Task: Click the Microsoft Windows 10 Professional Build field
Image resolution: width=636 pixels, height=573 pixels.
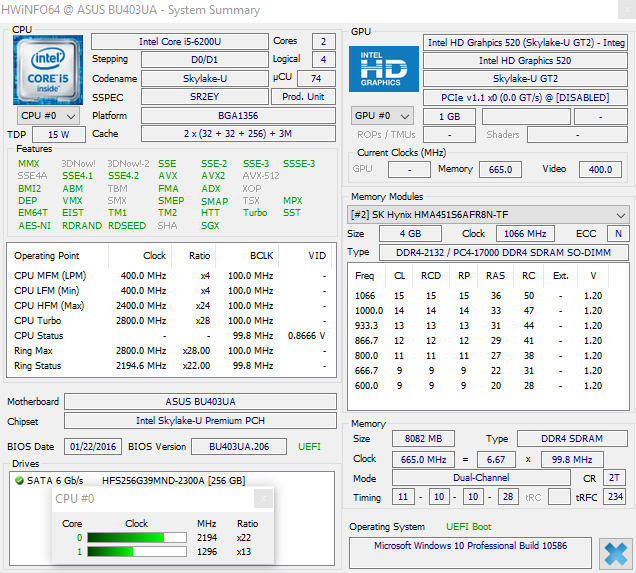Action: coord(471,553)
